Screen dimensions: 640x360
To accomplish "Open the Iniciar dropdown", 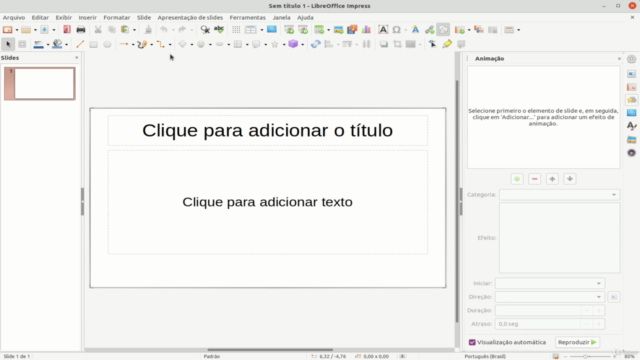I will pos(549,283).
